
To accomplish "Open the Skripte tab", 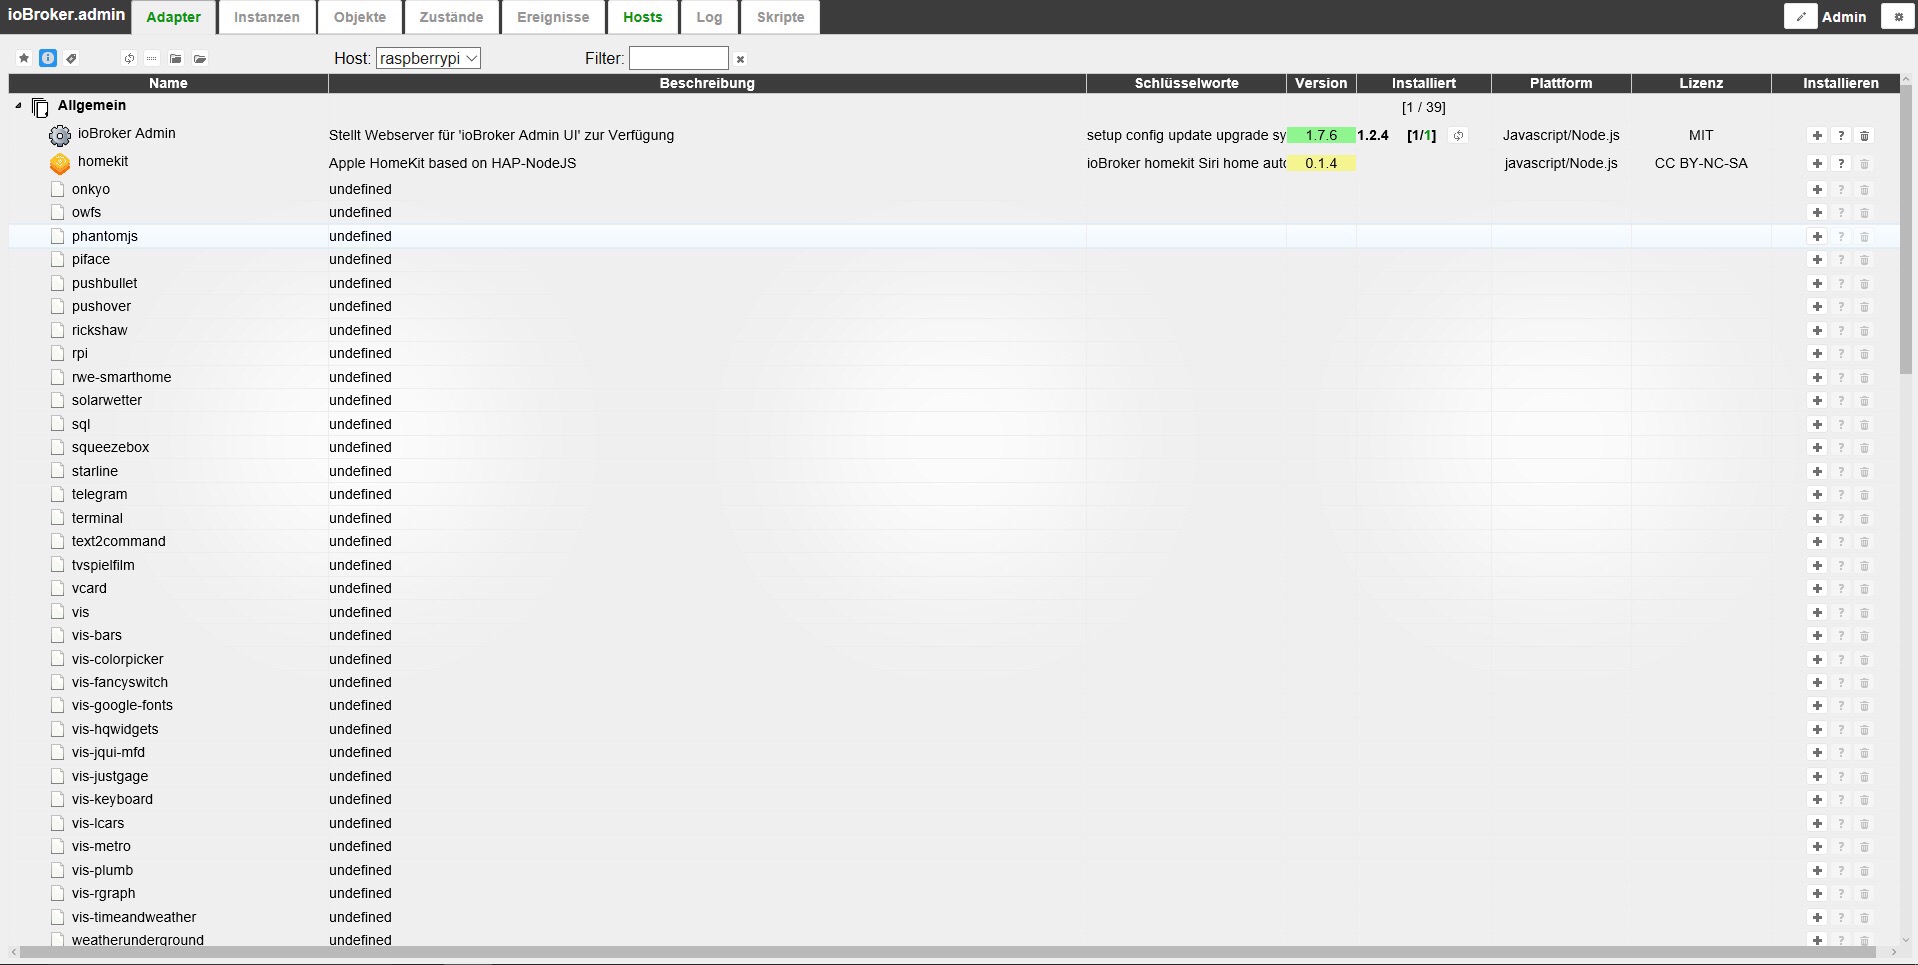I will (781, 17).
